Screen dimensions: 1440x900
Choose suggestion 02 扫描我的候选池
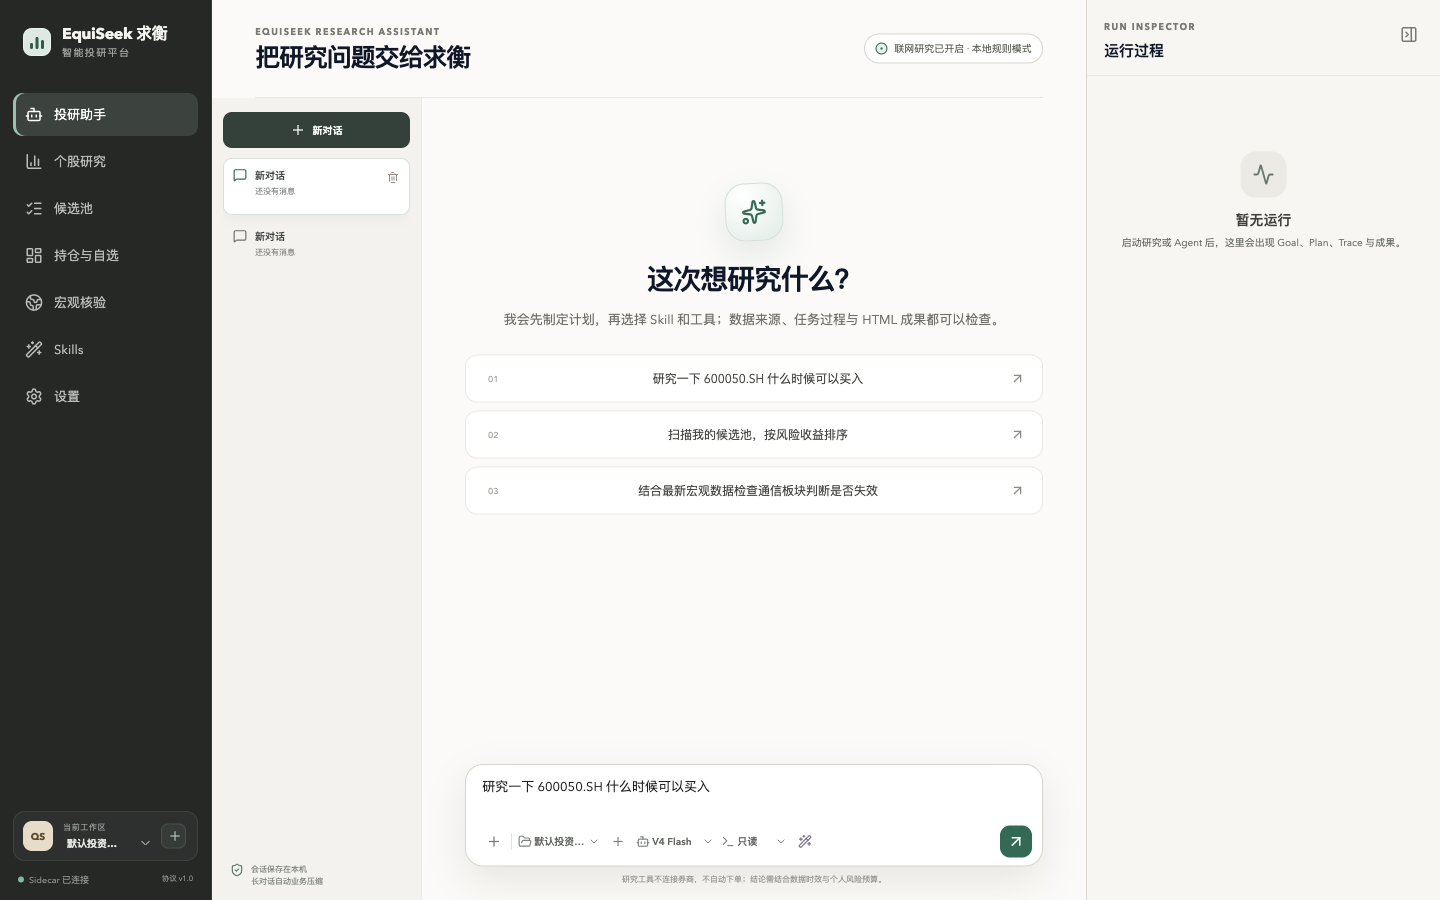pos(754,435)
